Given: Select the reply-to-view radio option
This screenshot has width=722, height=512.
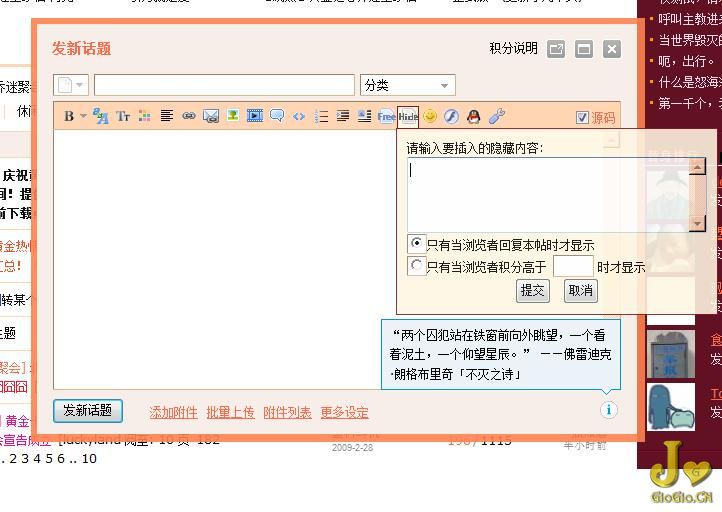Looking at the screenshot, I should point(417,243).
